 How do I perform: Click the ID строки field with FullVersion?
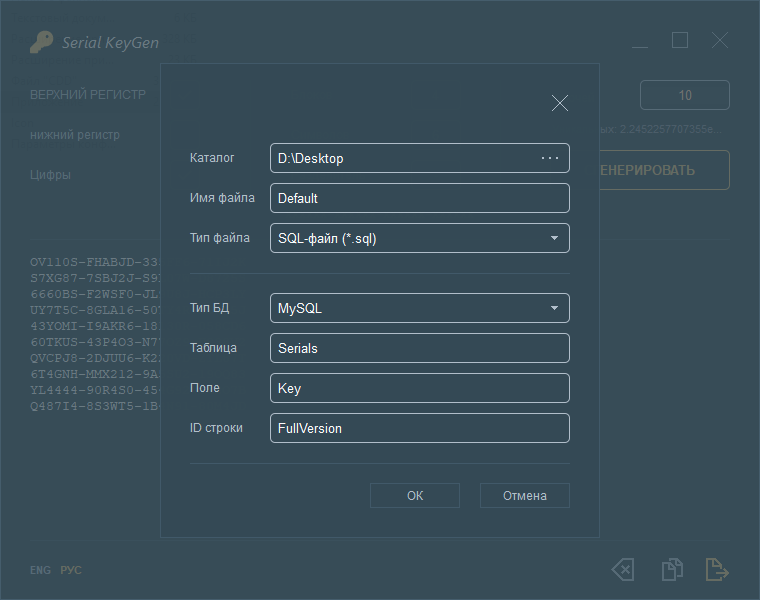[x=419, y=428]
